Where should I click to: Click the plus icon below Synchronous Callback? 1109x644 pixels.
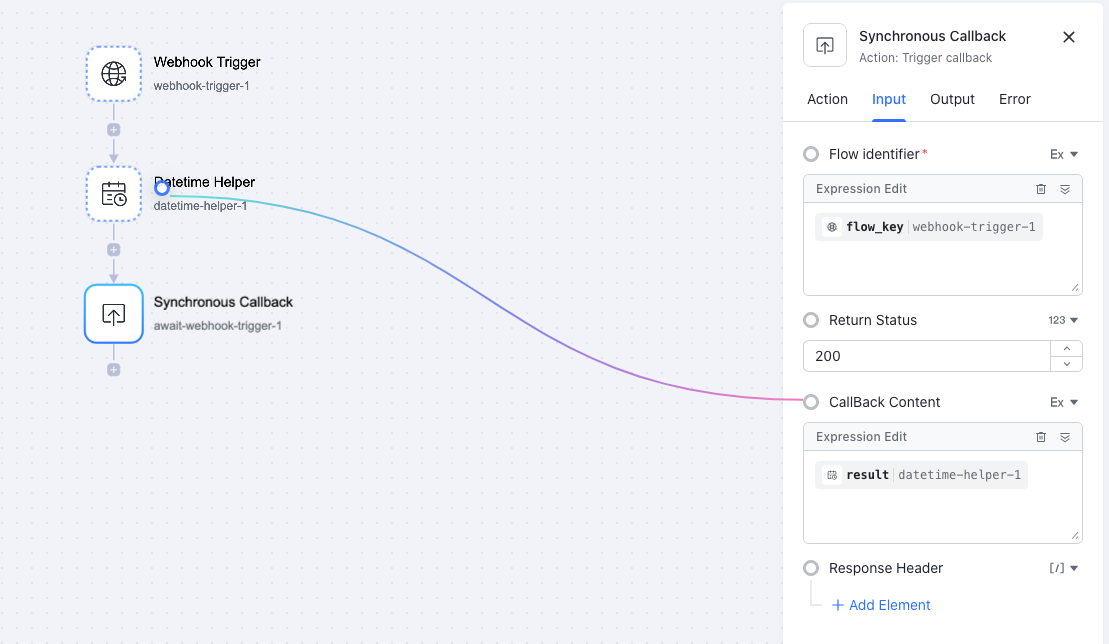(x=113, y=369)
